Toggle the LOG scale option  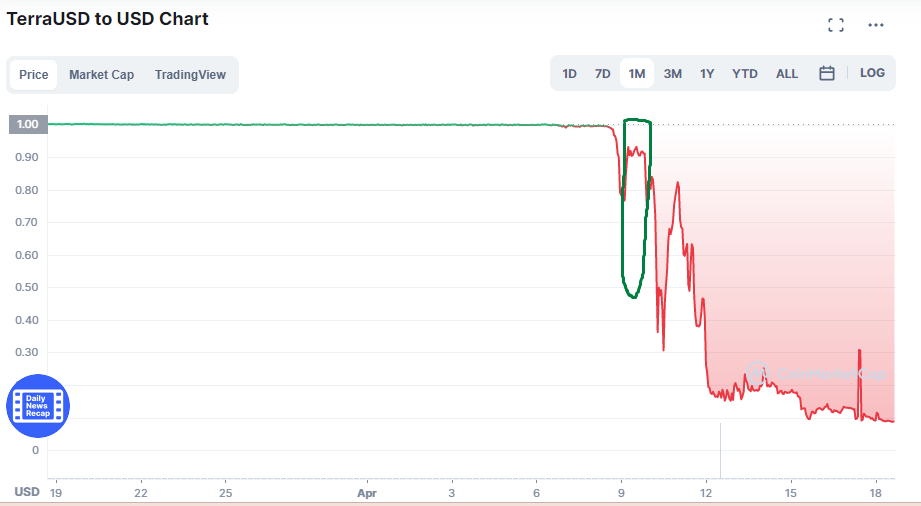click(x=872, y=73)
